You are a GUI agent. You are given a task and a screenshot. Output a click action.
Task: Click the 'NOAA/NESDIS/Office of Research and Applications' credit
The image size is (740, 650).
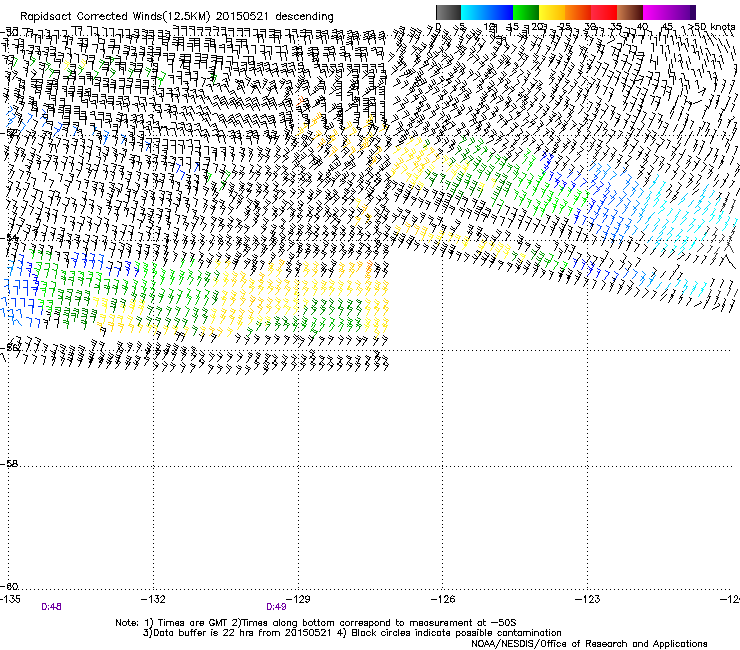(x=589, y=643)
